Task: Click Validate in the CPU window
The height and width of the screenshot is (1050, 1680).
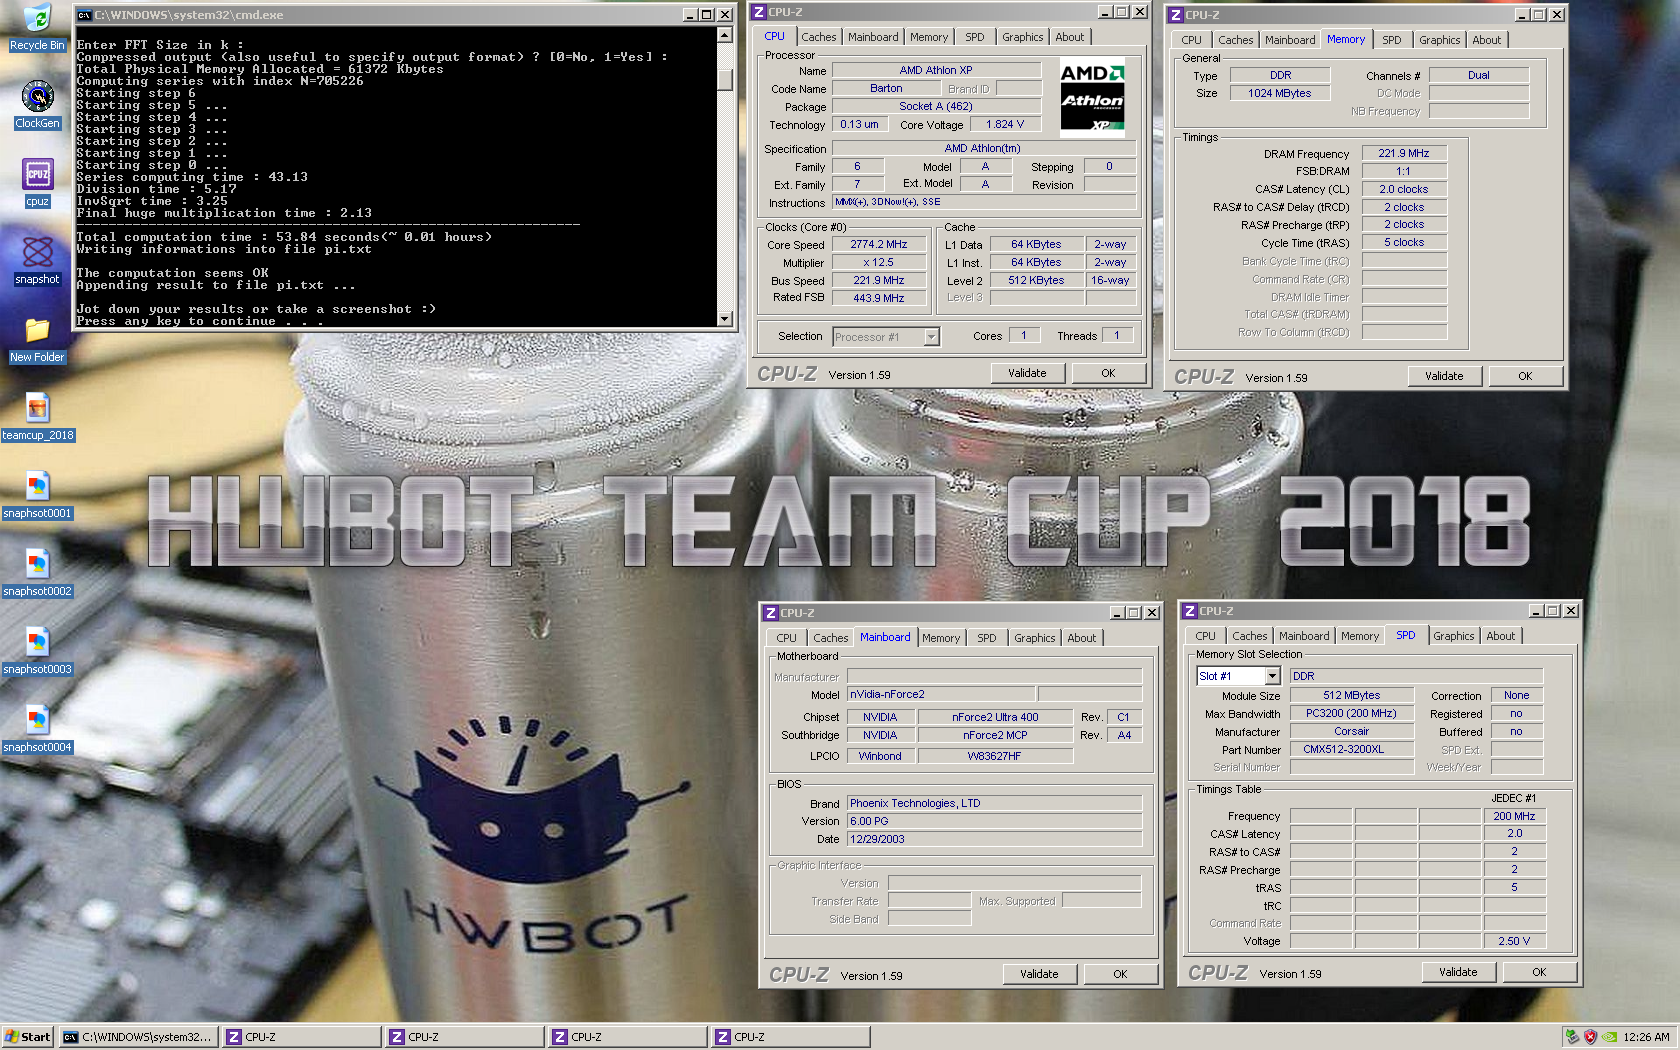Action: [x=1027, y=373]
